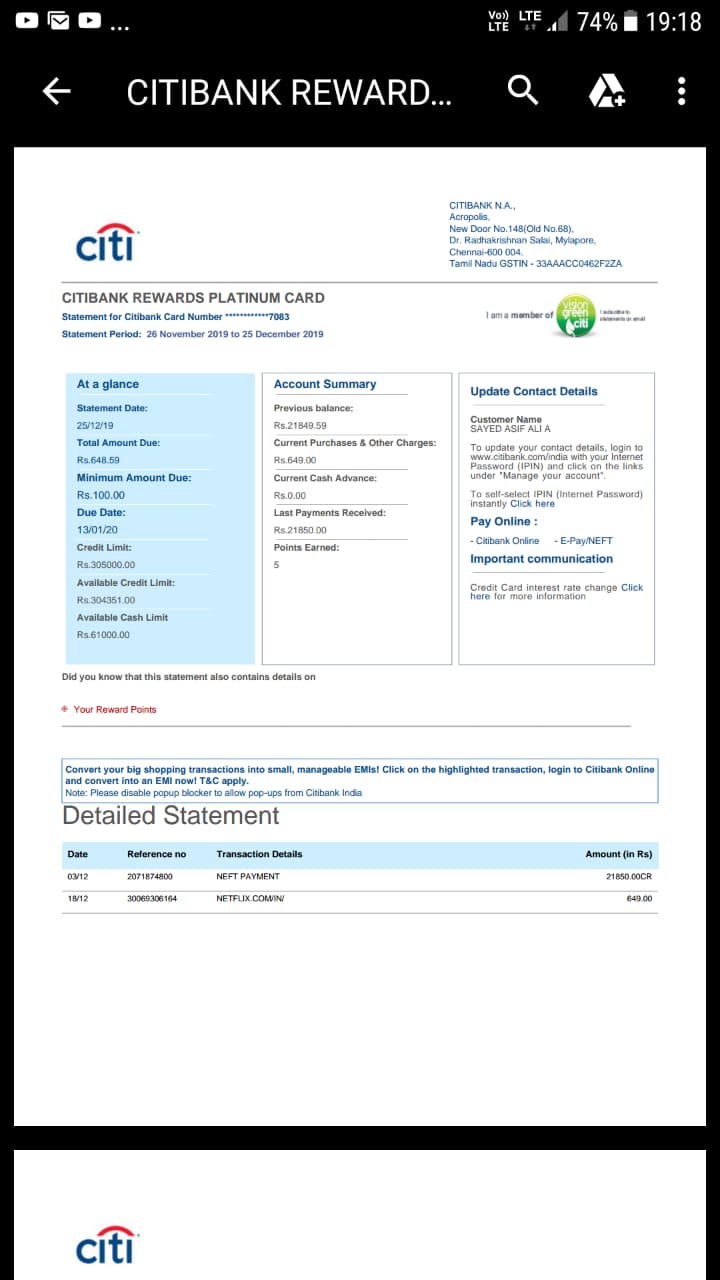Screen dimensions: 720x1280
Task: Tap the Points Earned value 5
Action: pos(277,565)
